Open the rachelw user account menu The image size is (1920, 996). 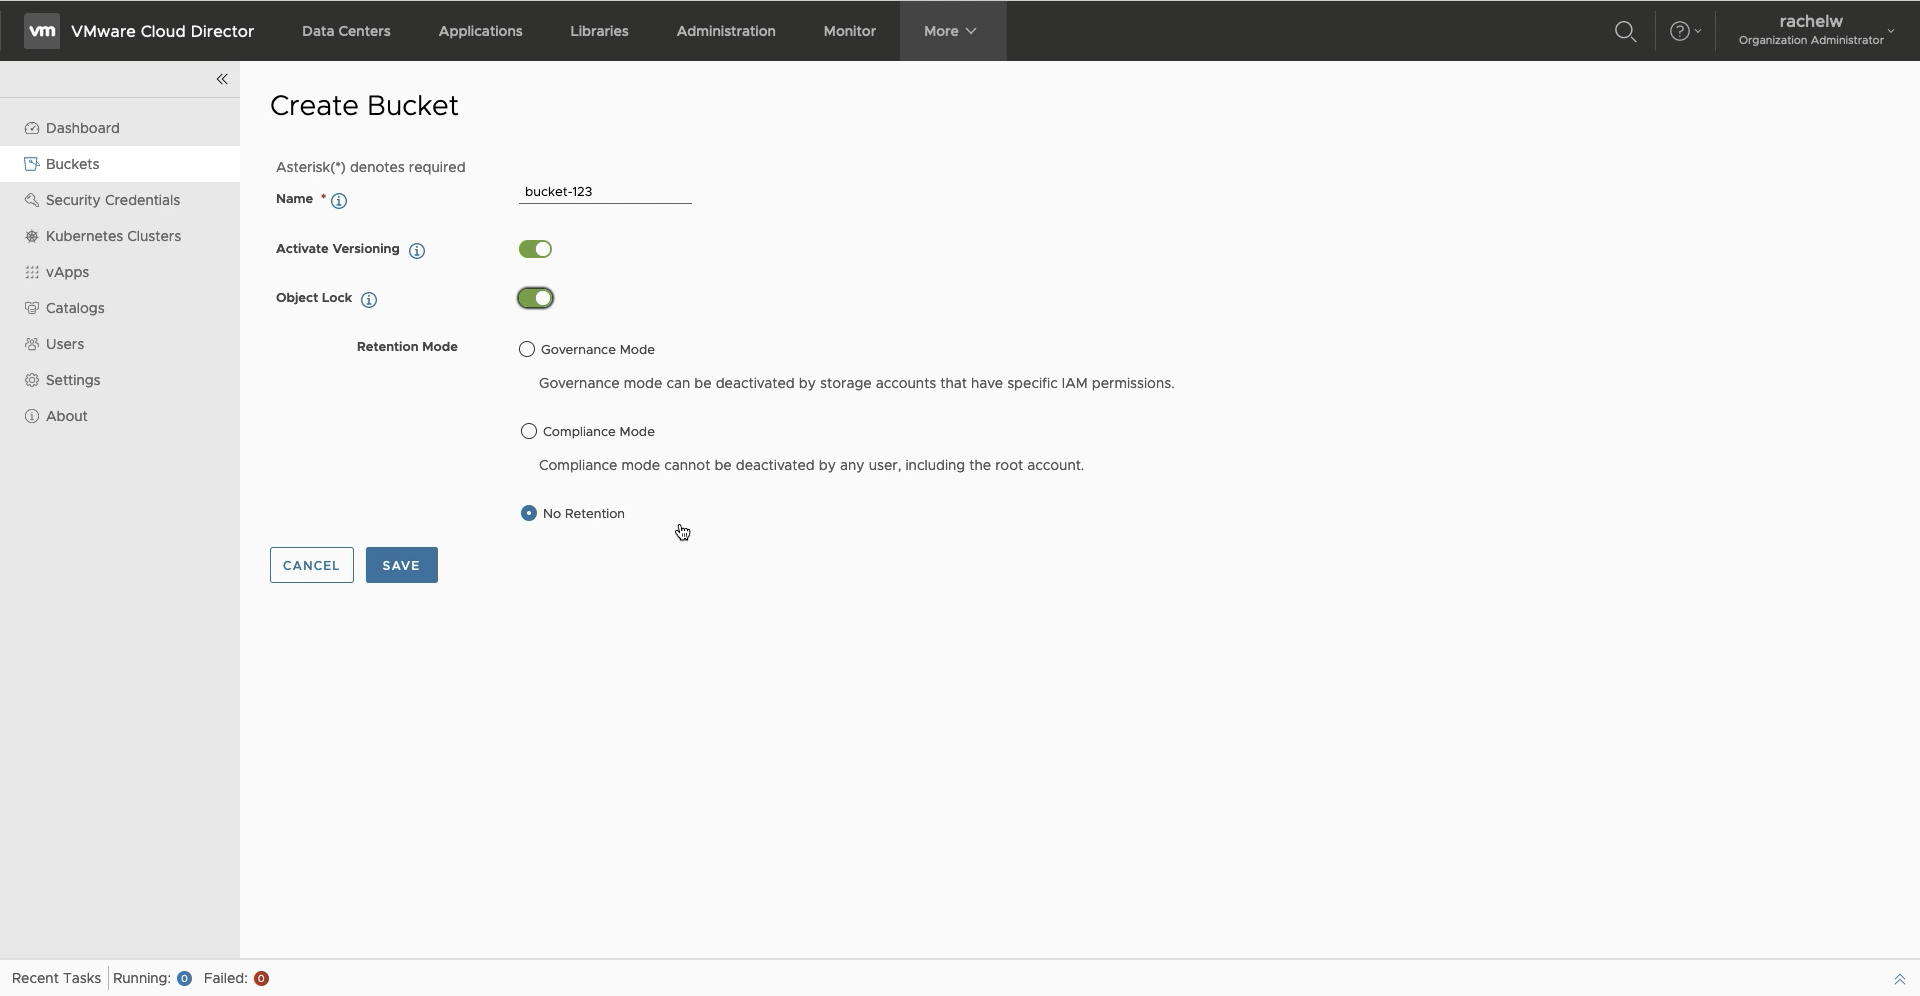pos(1817,30)
